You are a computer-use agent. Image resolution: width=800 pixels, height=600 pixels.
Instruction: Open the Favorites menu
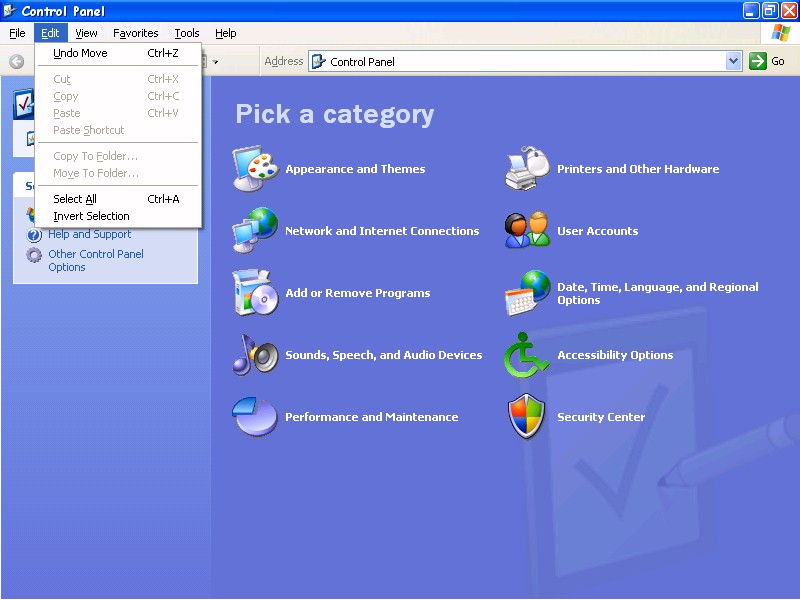136,33
